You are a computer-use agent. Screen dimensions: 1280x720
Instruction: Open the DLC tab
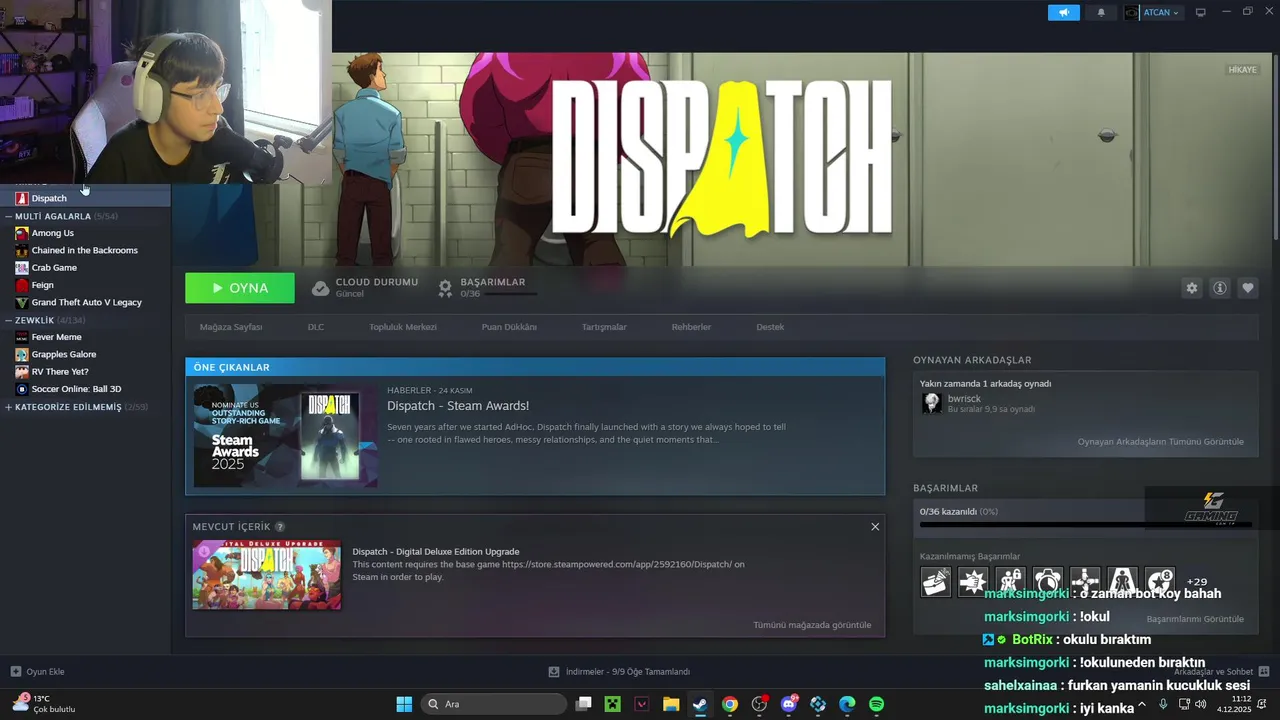[316, 327]
